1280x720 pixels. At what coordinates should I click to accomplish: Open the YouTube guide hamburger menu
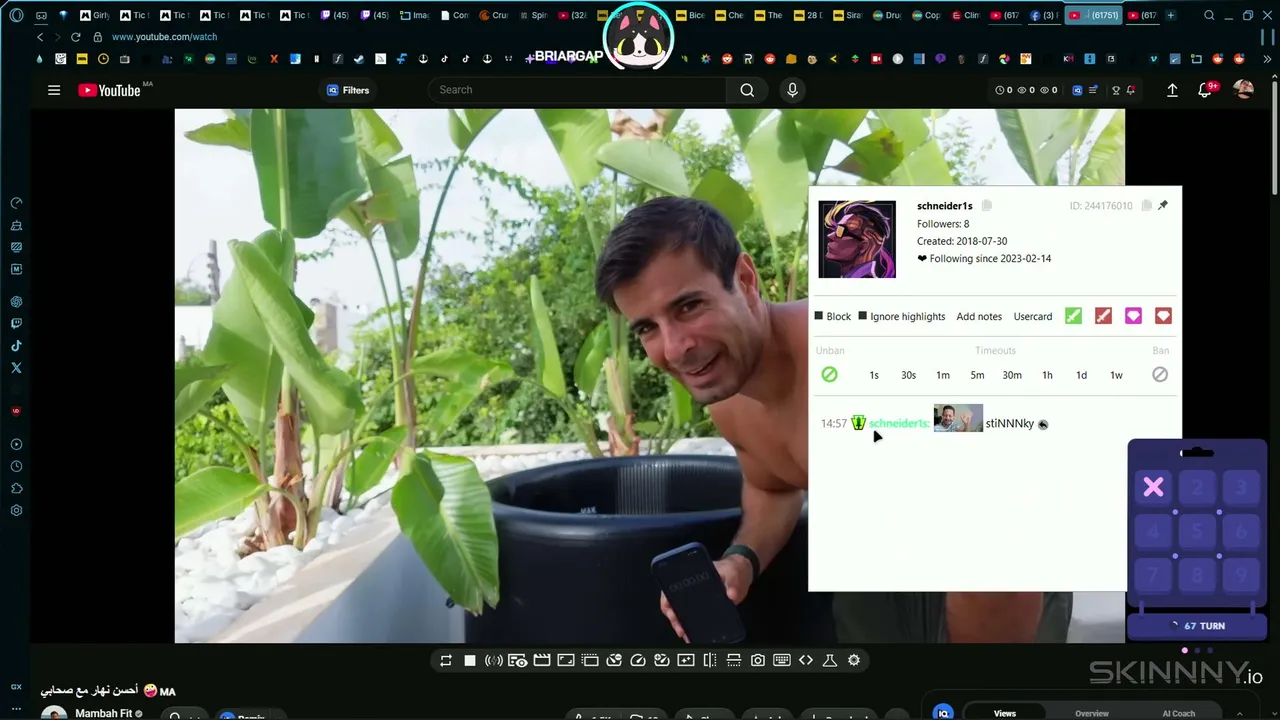(x=54, y=90)
